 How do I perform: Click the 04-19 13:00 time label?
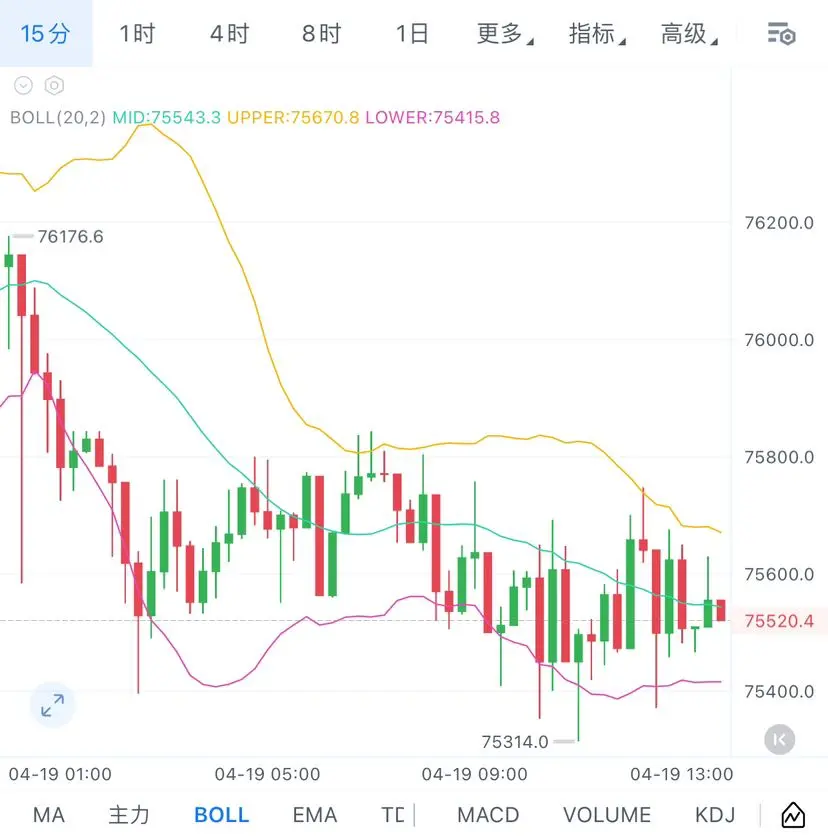[681, 774]
